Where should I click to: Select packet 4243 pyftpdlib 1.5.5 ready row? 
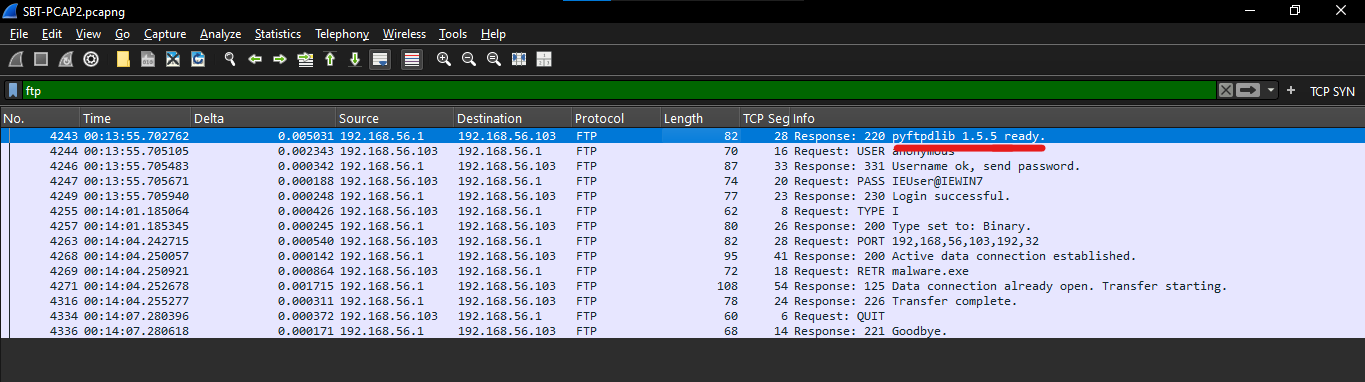[682, 135]
